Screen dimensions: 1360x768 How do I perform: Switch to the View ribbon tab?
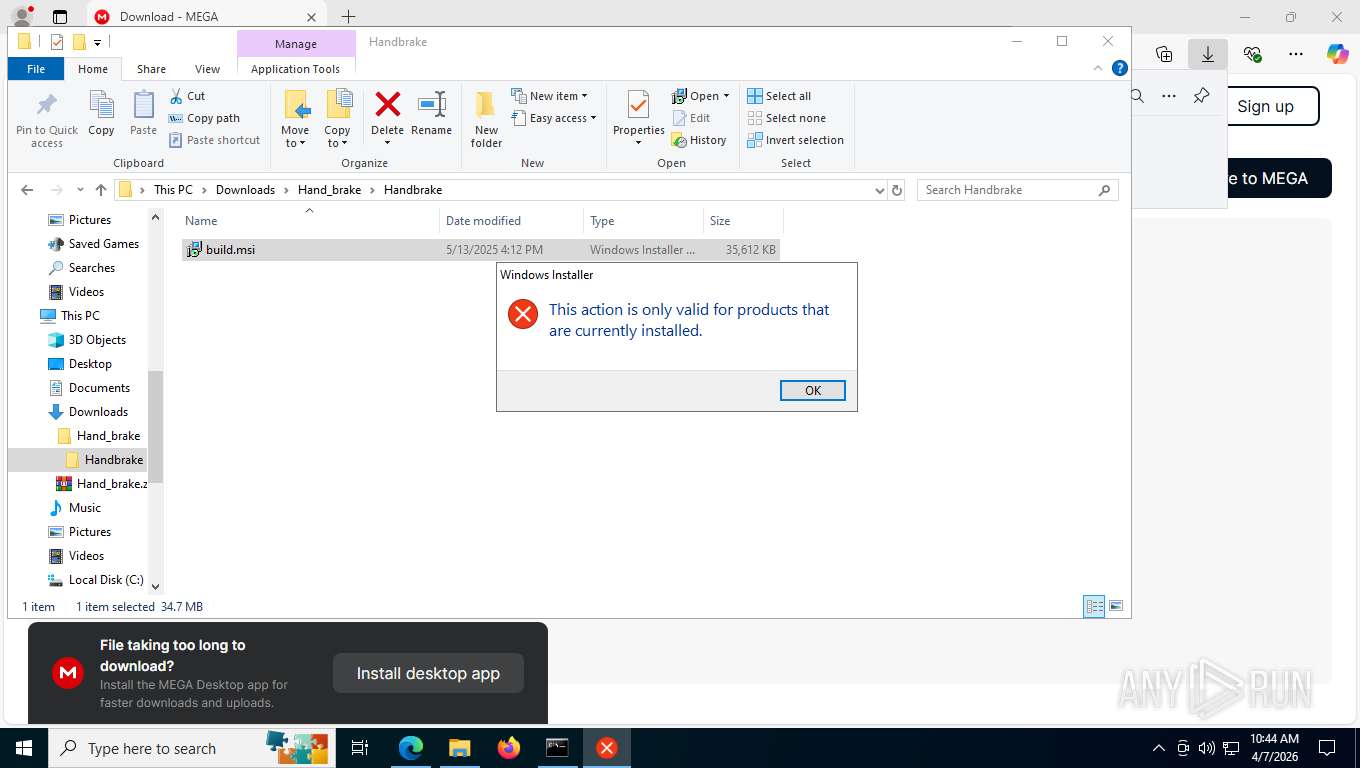click(207, 69)
